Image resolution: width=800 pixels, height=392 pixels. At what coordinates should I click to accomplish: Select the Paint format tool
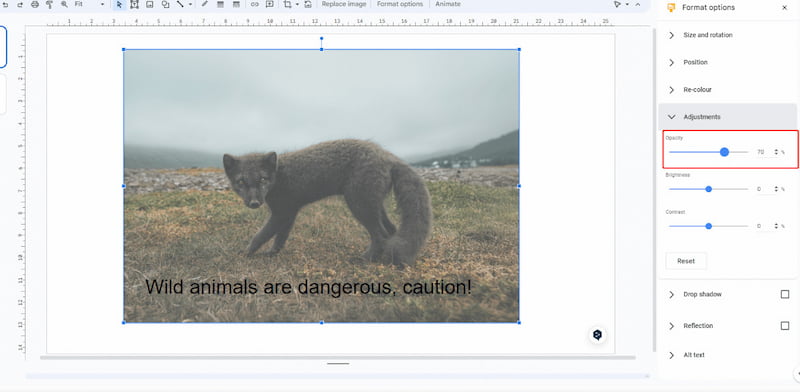click(49, 4)
